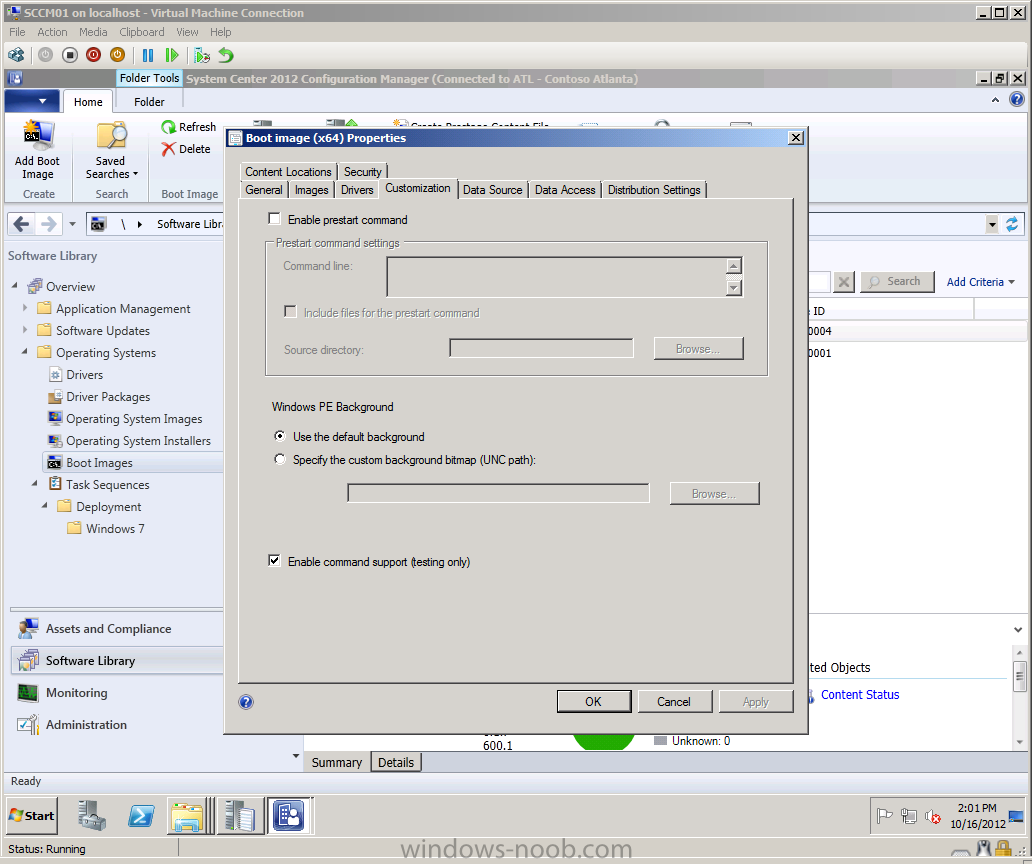This screenshot has height=864, width=1032.
Task: Select Use the default background radio
Action: [280, 436]
